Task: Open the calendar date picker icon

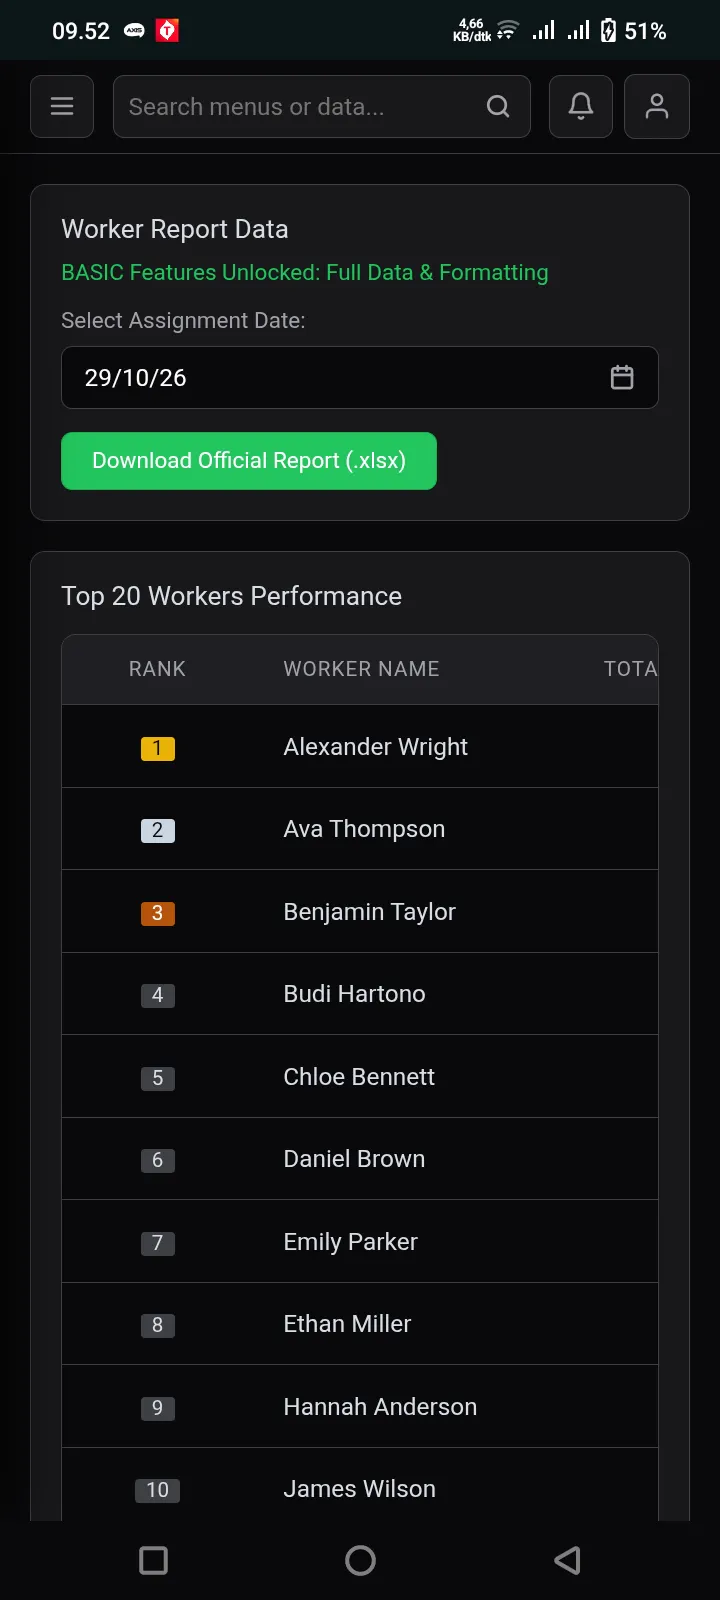Action: pos(622,377)
